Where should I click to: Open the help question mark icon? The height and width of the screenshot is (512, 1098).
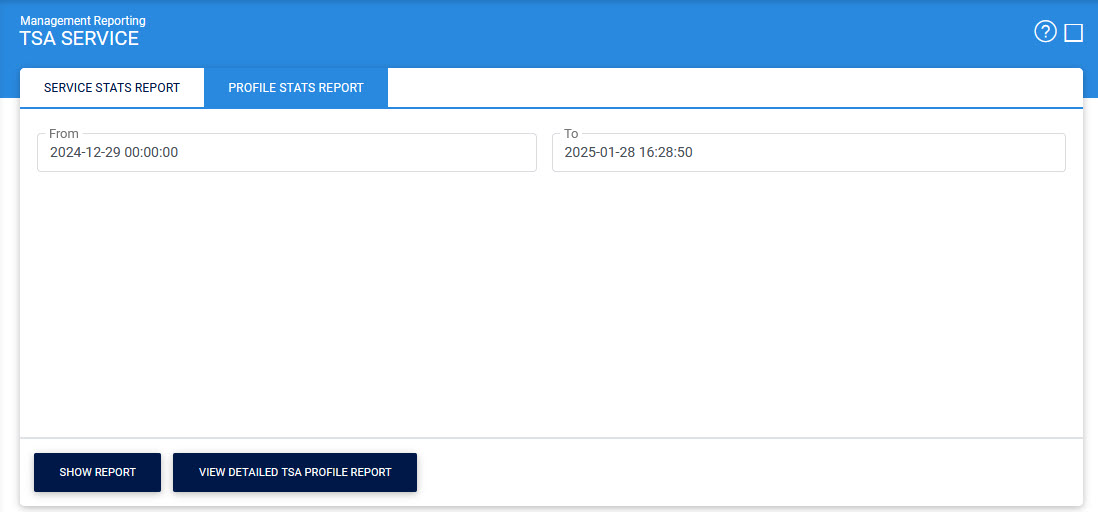(1045, 32)
